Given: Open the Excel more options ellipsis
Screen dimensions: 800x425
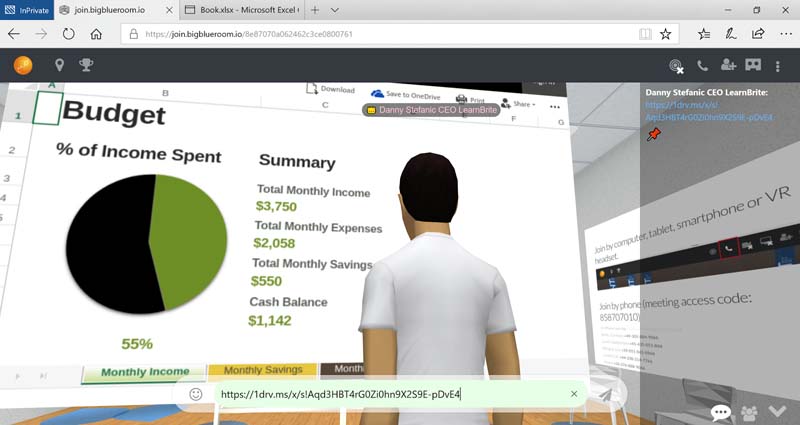Looking at the screenshot, I should (555, 107).
